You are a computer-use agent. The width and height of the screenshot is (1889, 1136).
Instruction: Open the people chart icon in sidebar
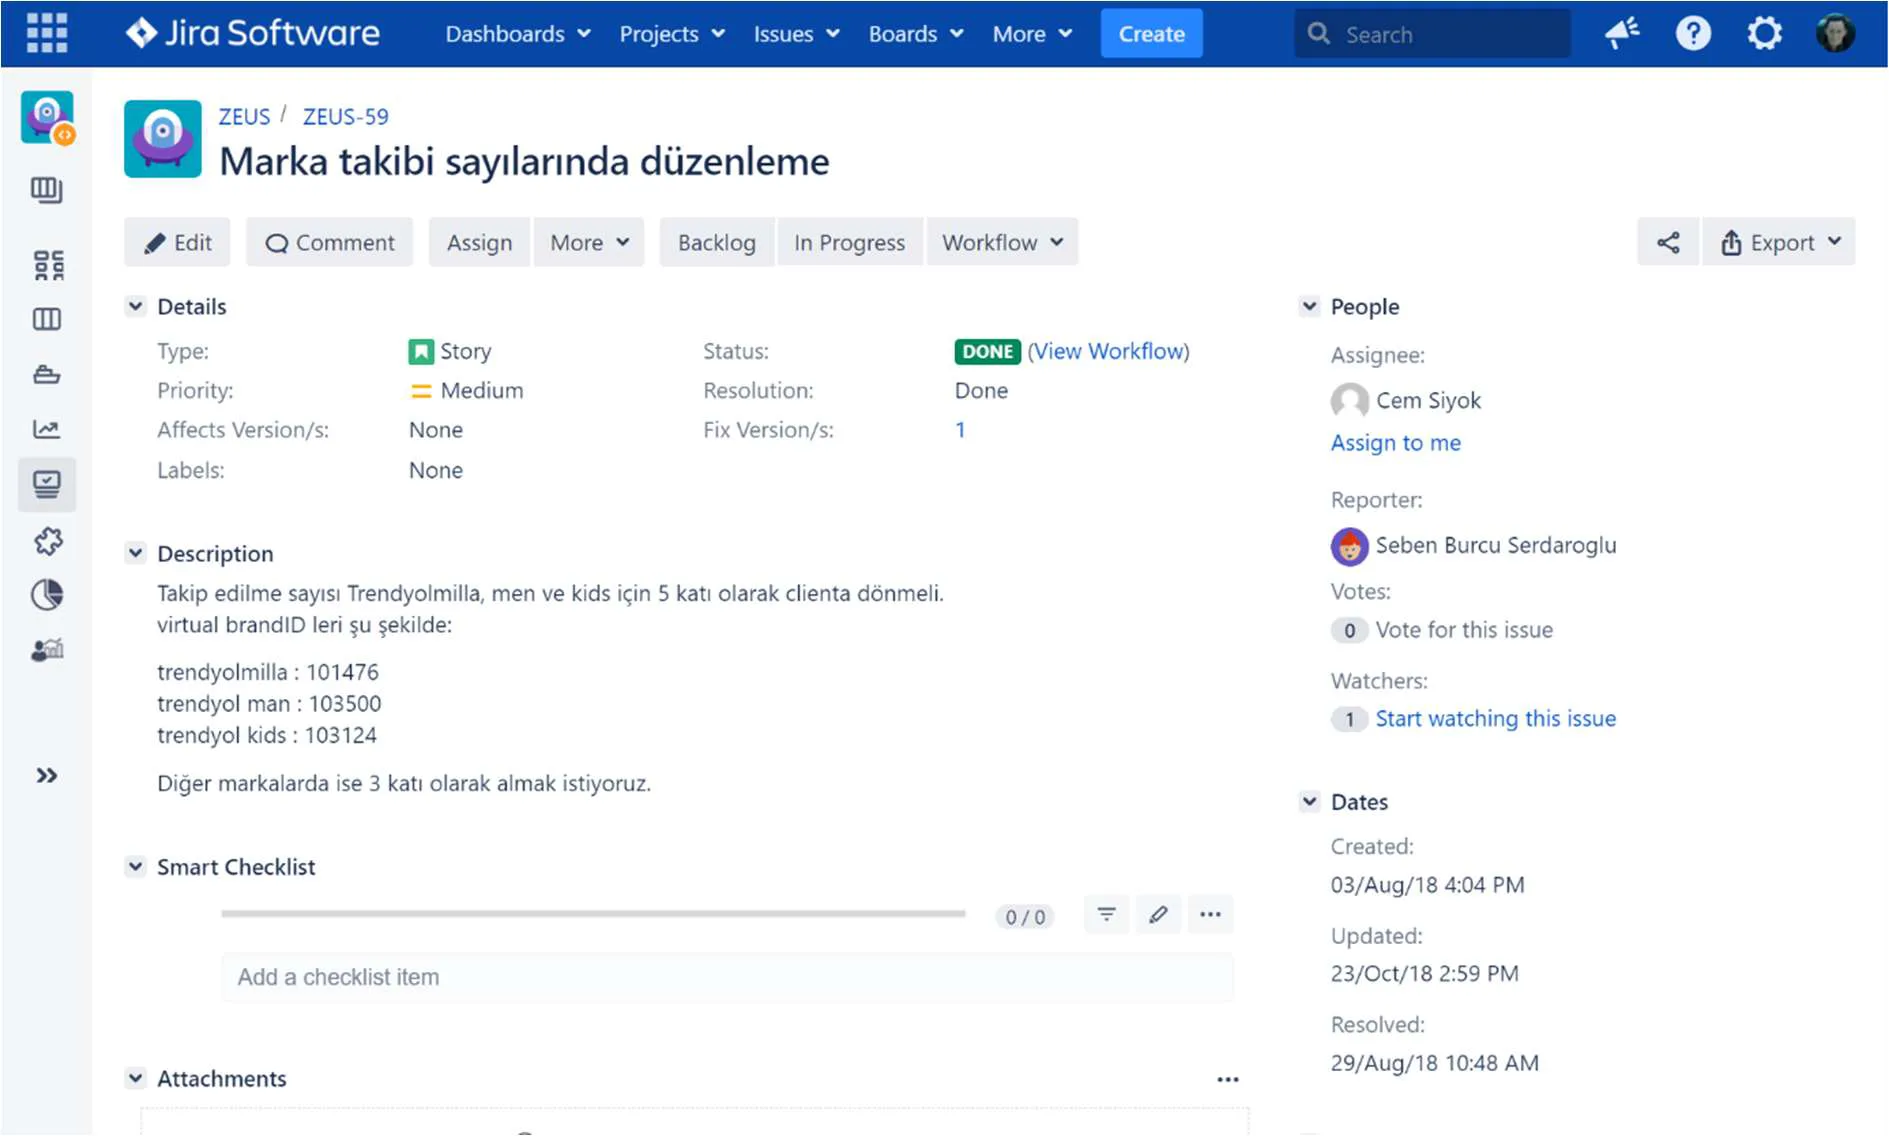(47, 650)
